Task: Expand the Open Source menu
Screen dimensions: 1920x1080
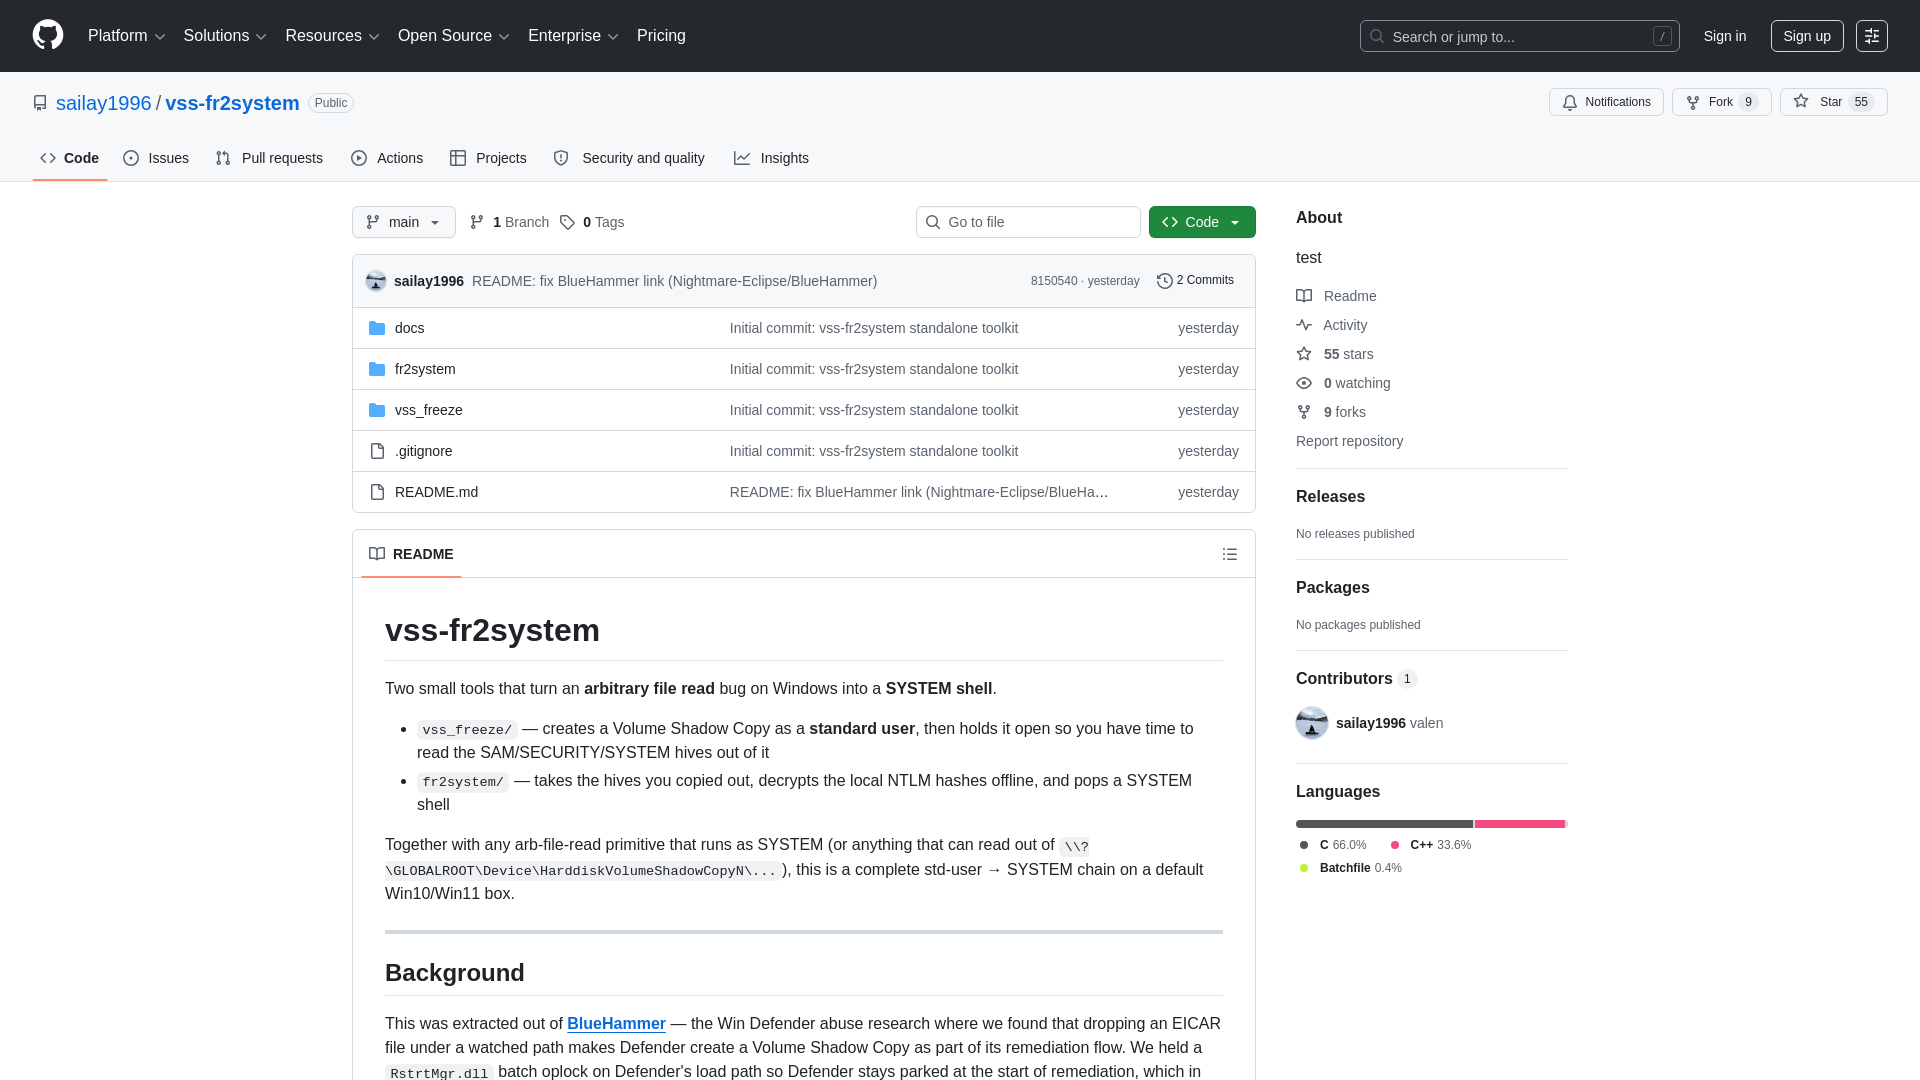Action: click(x=454, y=36)
